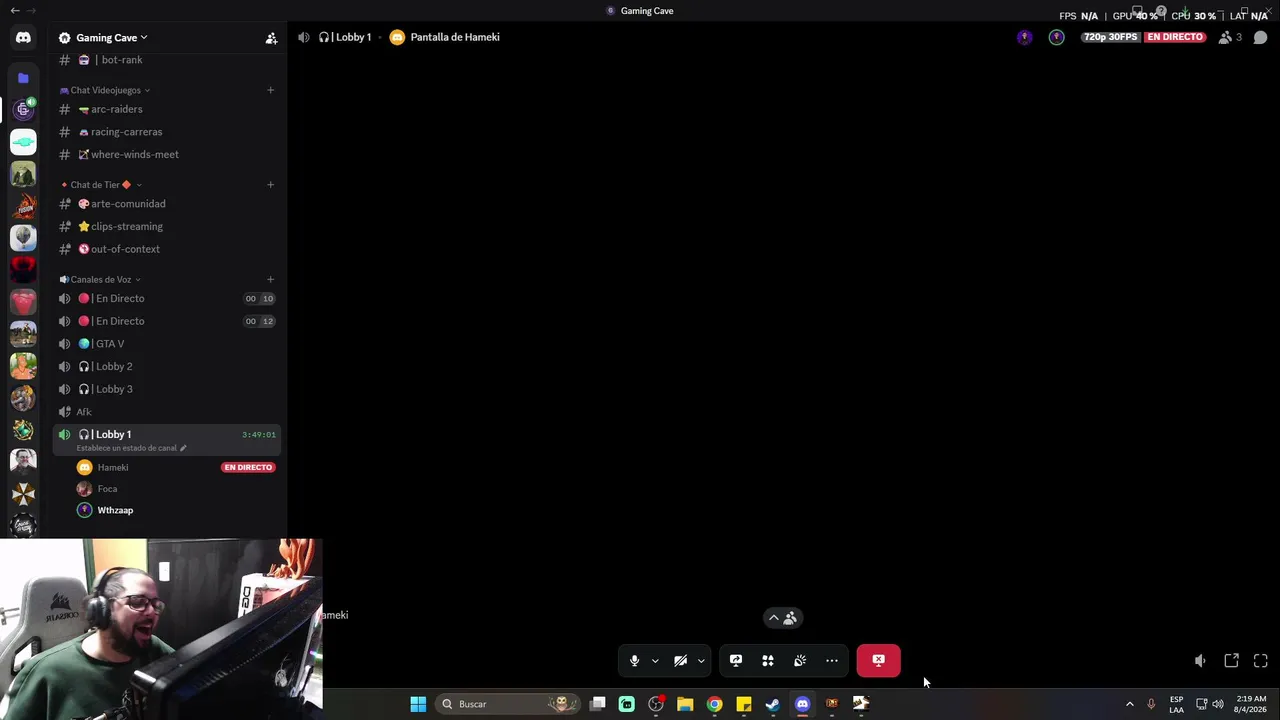
Task: Collapse the Chat Videojuegos category
Action: [x=105, y=90]
